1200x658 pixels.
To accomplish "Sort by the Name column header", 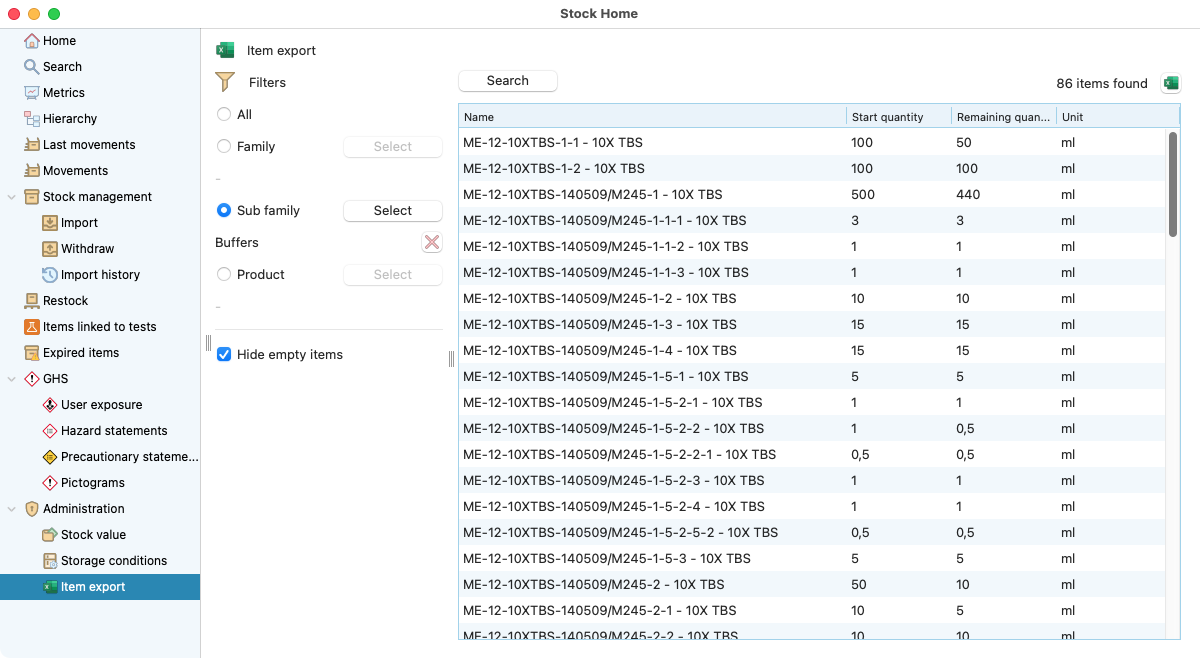I will (652, 117).
